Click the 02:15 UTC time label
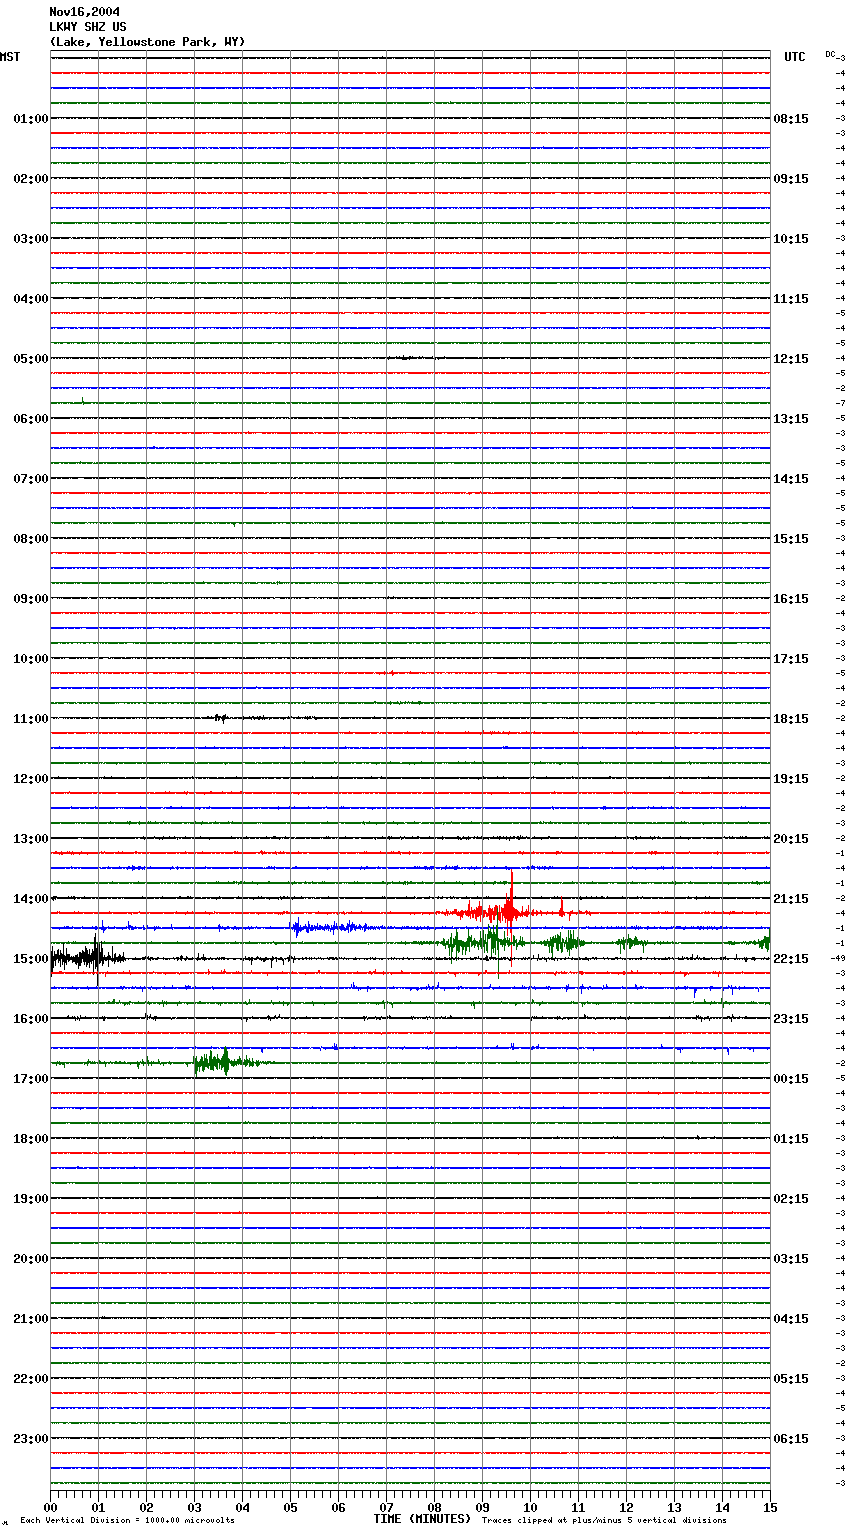 pos(791,1199)
